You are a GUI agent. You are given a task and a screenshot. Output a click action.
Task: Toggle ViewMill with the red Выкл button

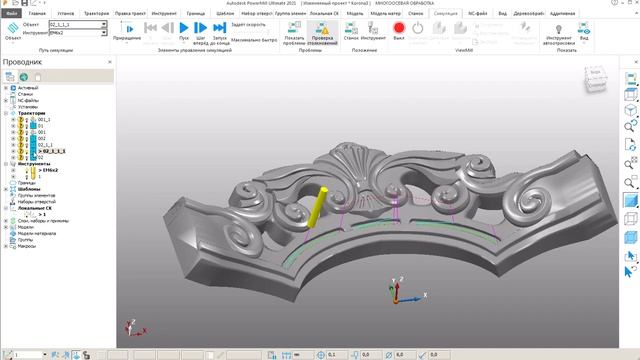point(399,28)
